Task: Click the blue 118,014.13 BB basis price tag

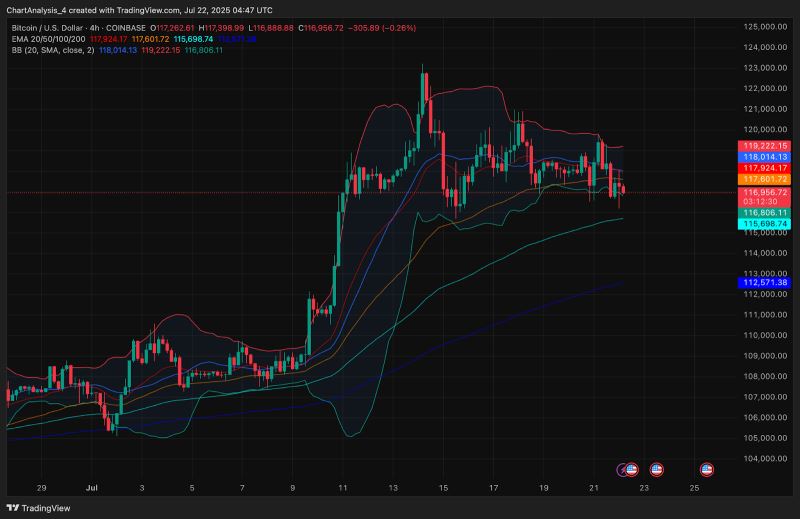Action: pyautogui.click(x=766, y=157)
